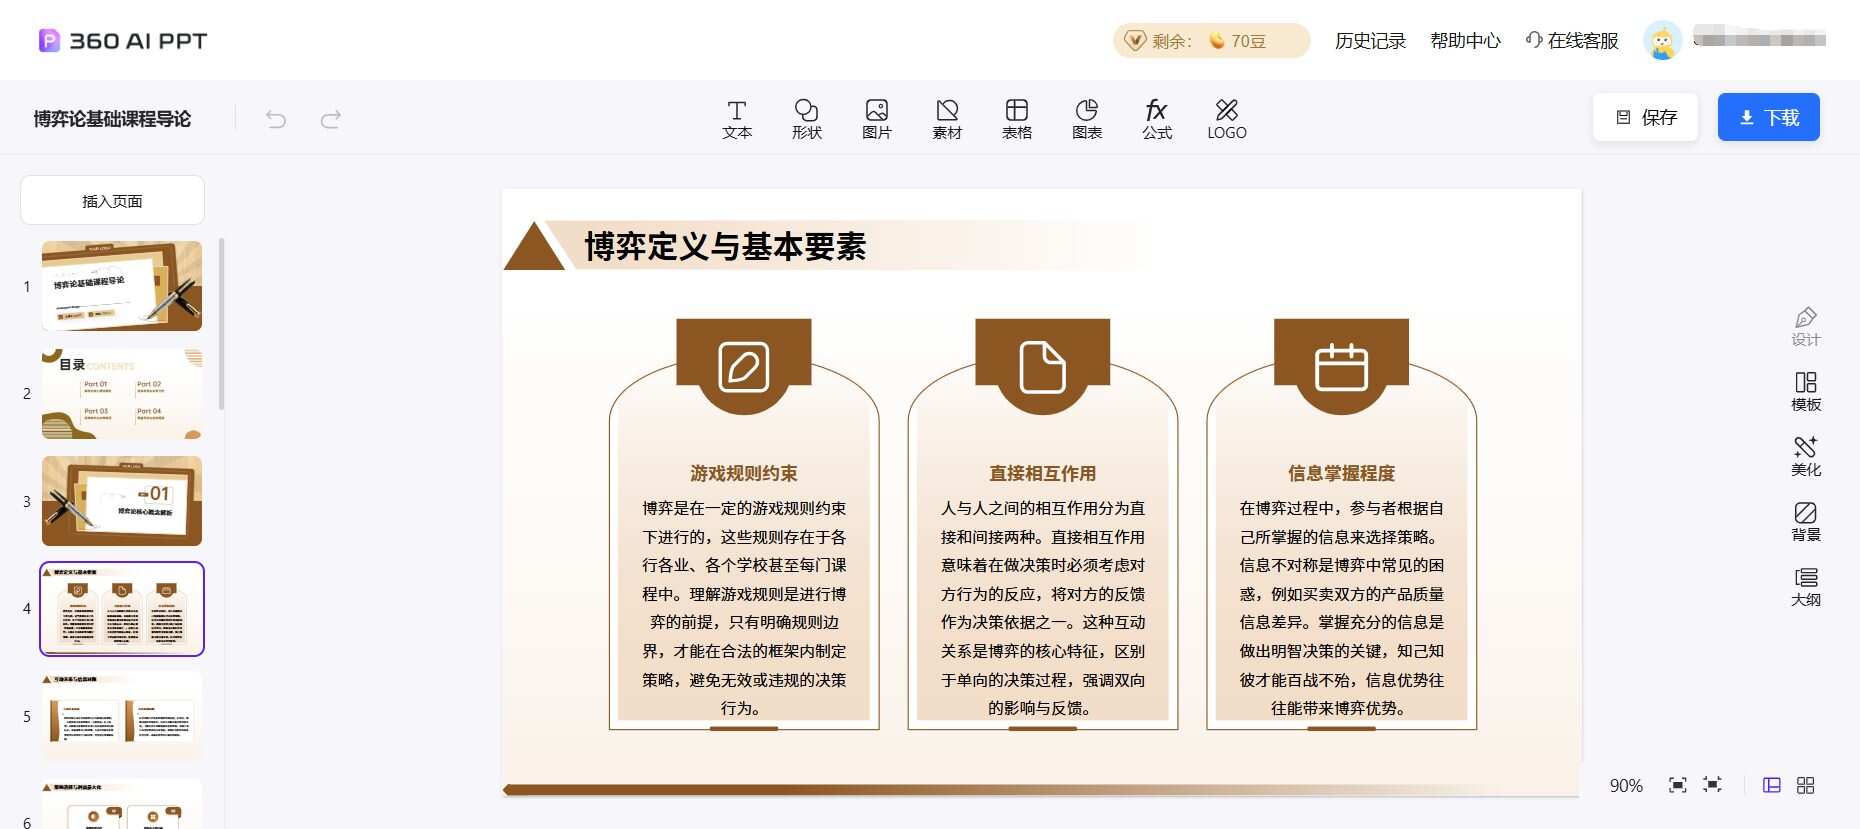Insert a 图表 chart
The height and width of the screenshot is (829, 1860).
pos(1087,119)
